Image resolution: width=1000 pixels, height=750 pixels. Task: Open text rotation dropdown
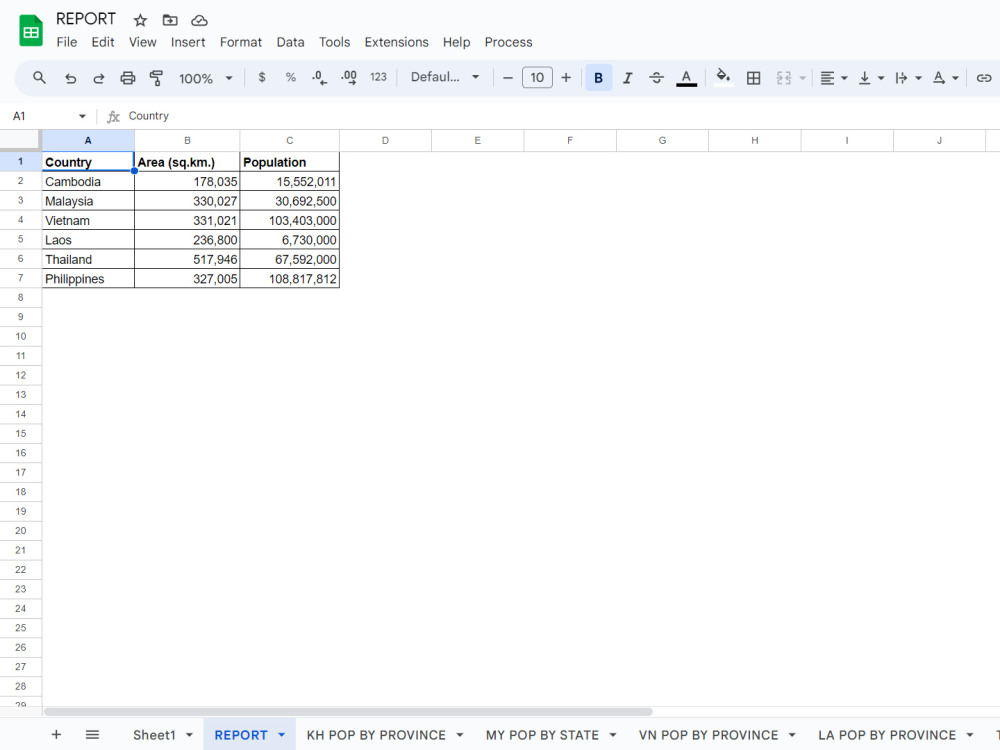[945, 78]
